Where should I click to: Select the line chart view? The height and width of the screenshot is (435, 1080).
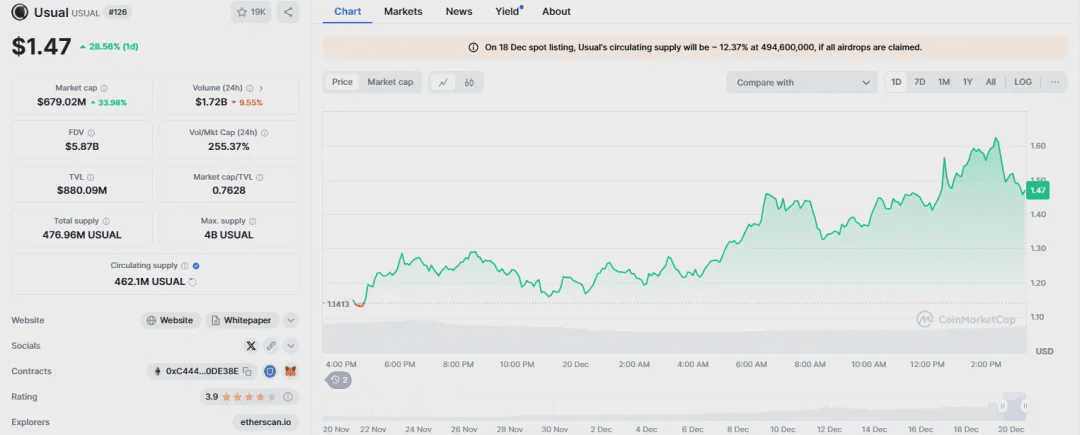pos(443,82)
